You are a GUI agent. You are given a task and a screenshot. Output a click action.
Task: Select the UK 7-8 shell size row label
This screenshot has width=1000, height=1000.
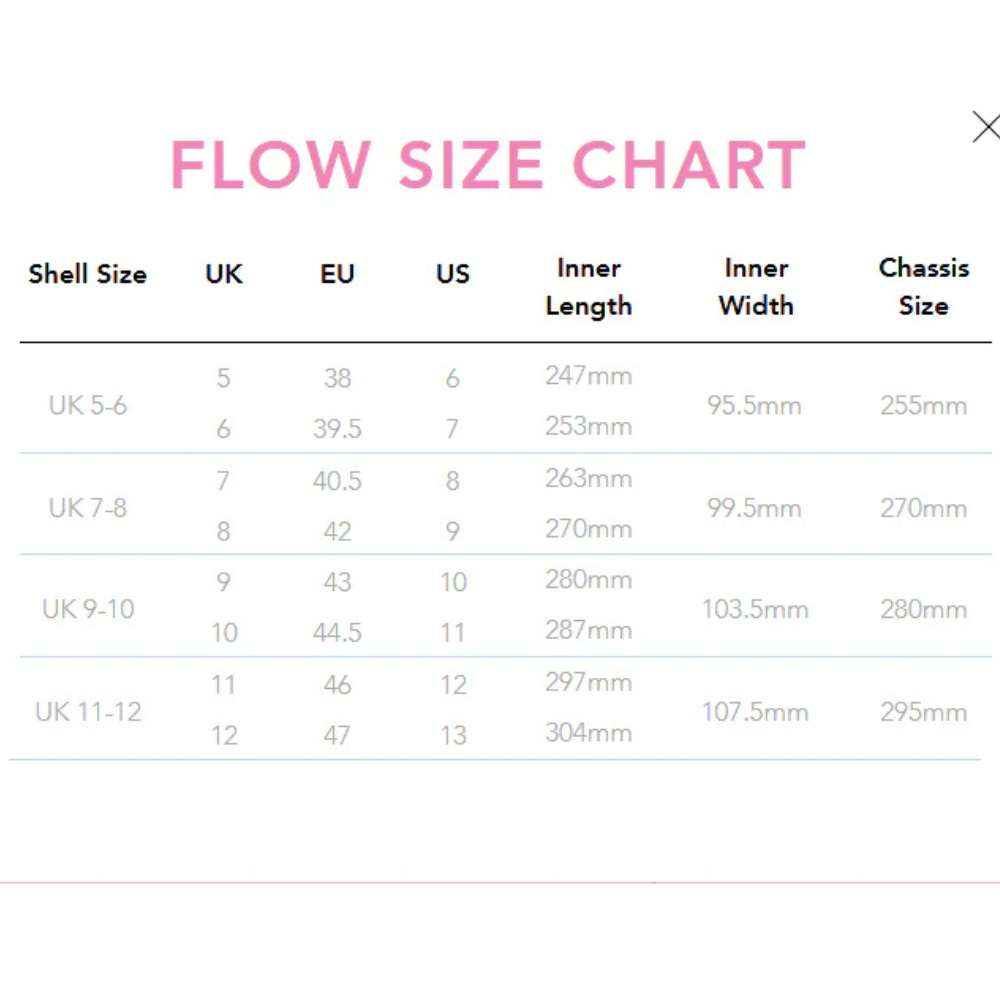88,508
